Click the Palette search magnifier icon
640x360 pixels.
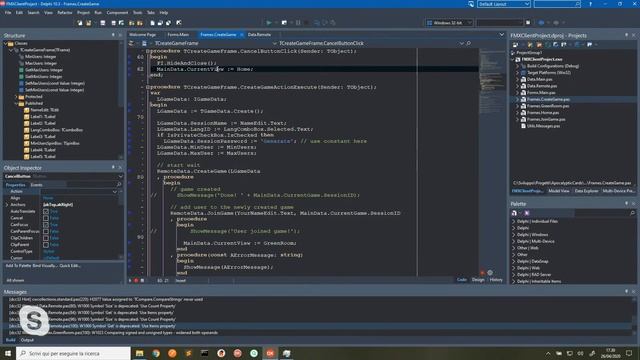(633, 213)
